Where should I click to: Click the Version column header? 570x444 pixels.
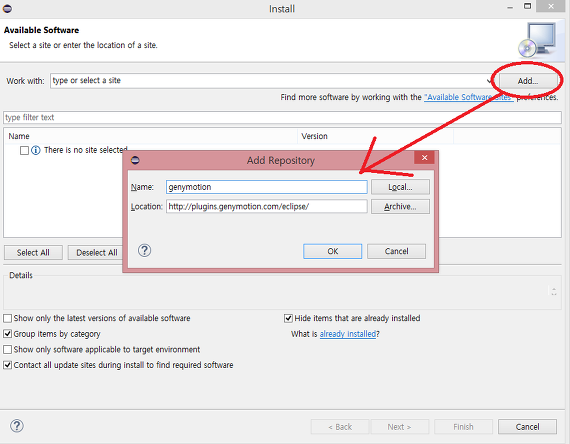coord(375,136)
